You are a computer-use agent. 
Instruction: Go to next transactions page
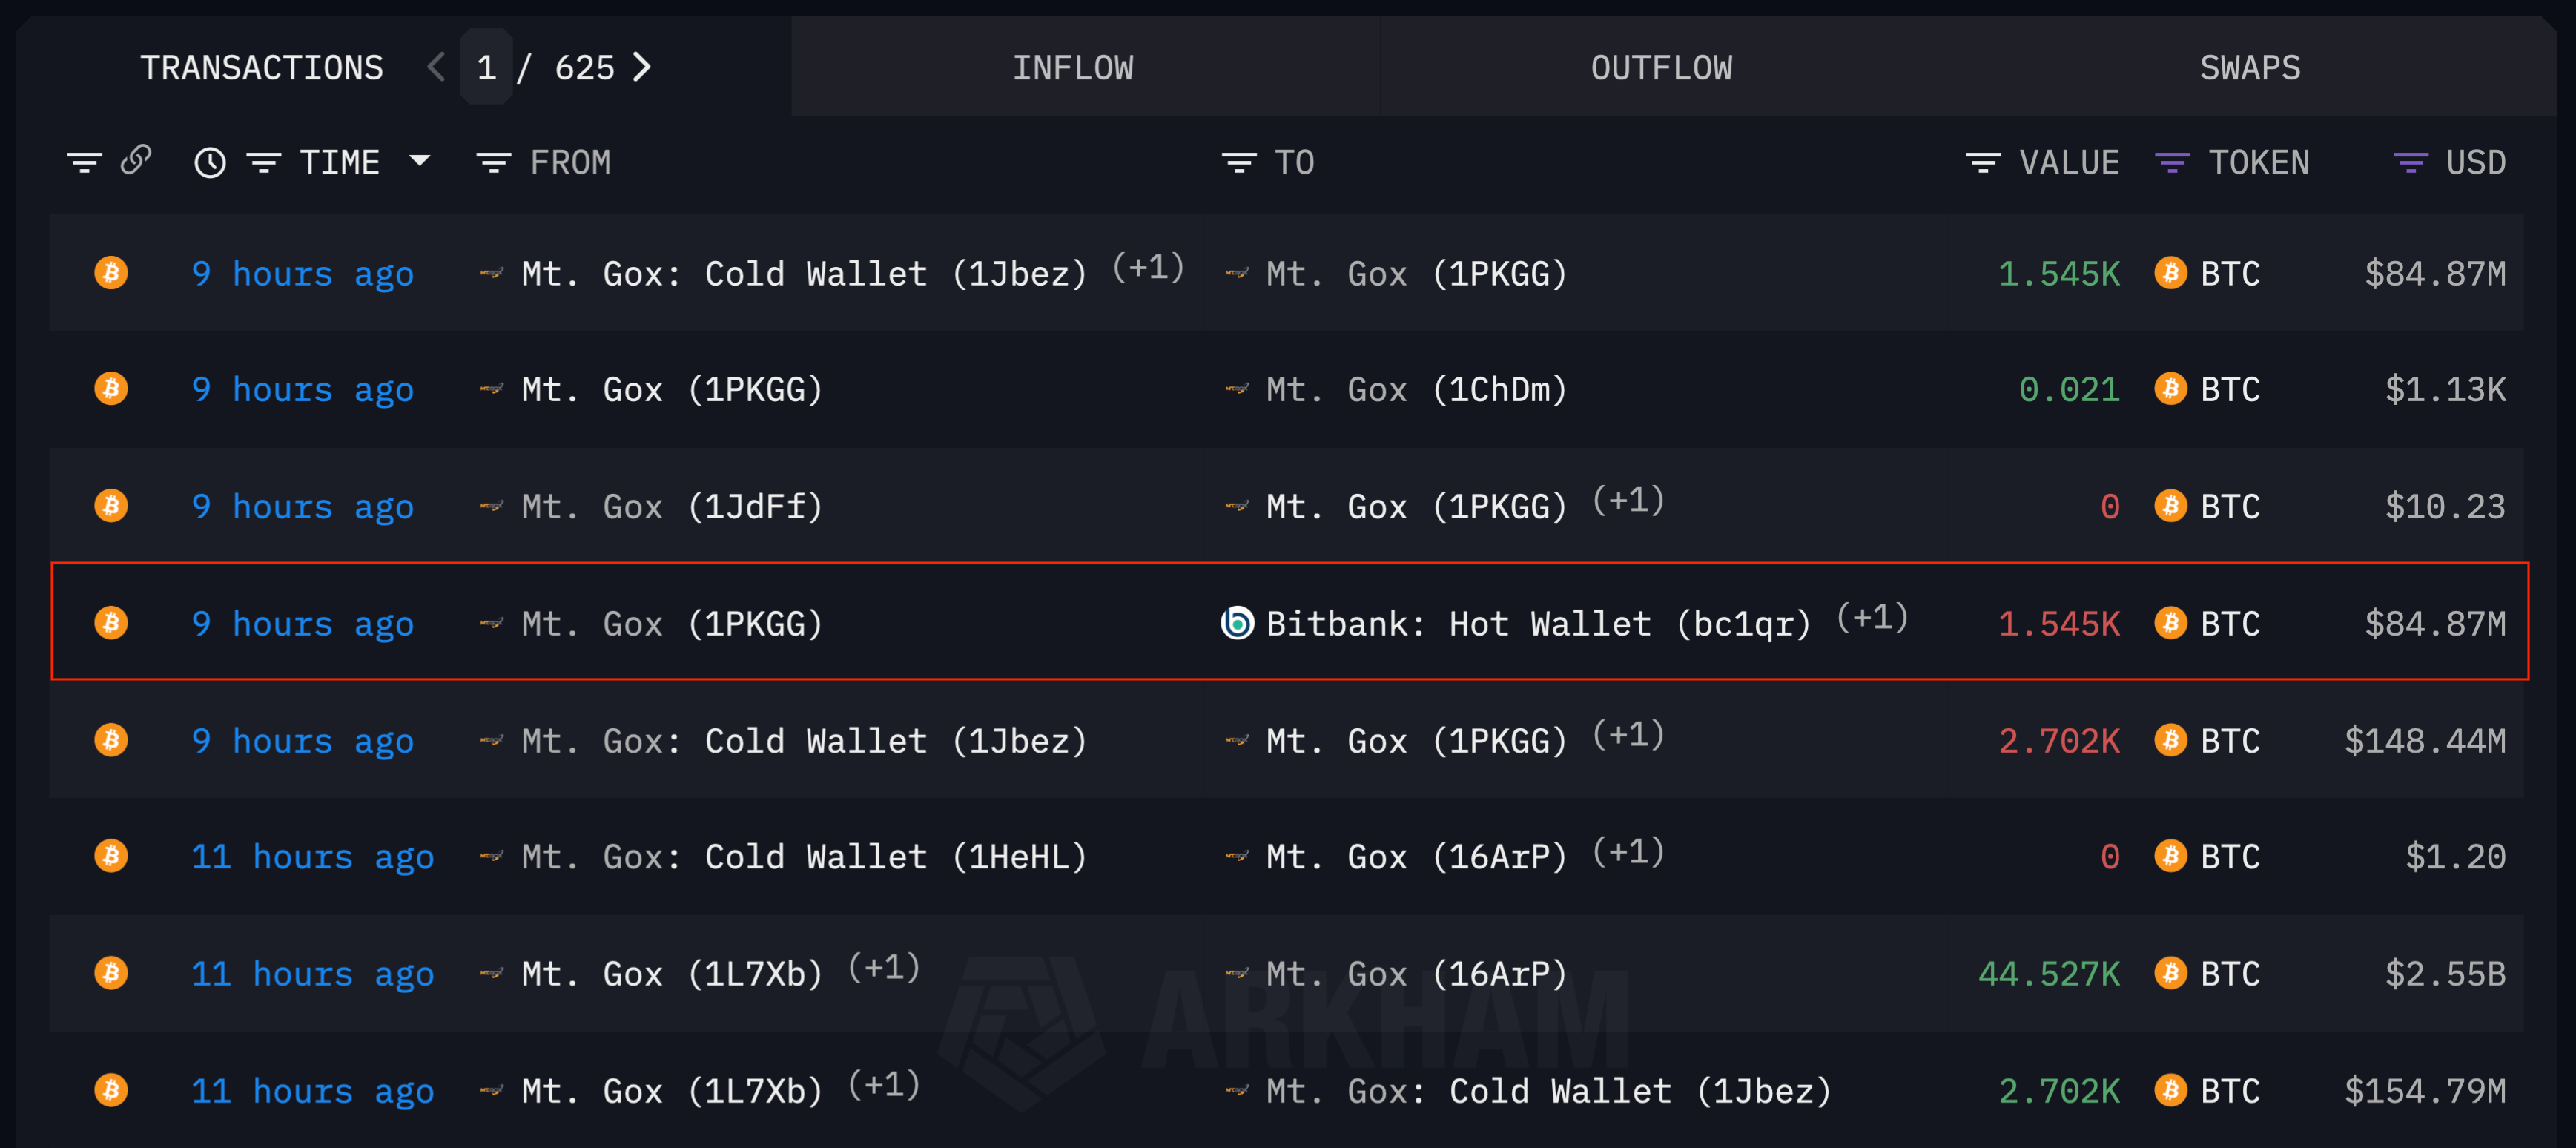[643, 67]
